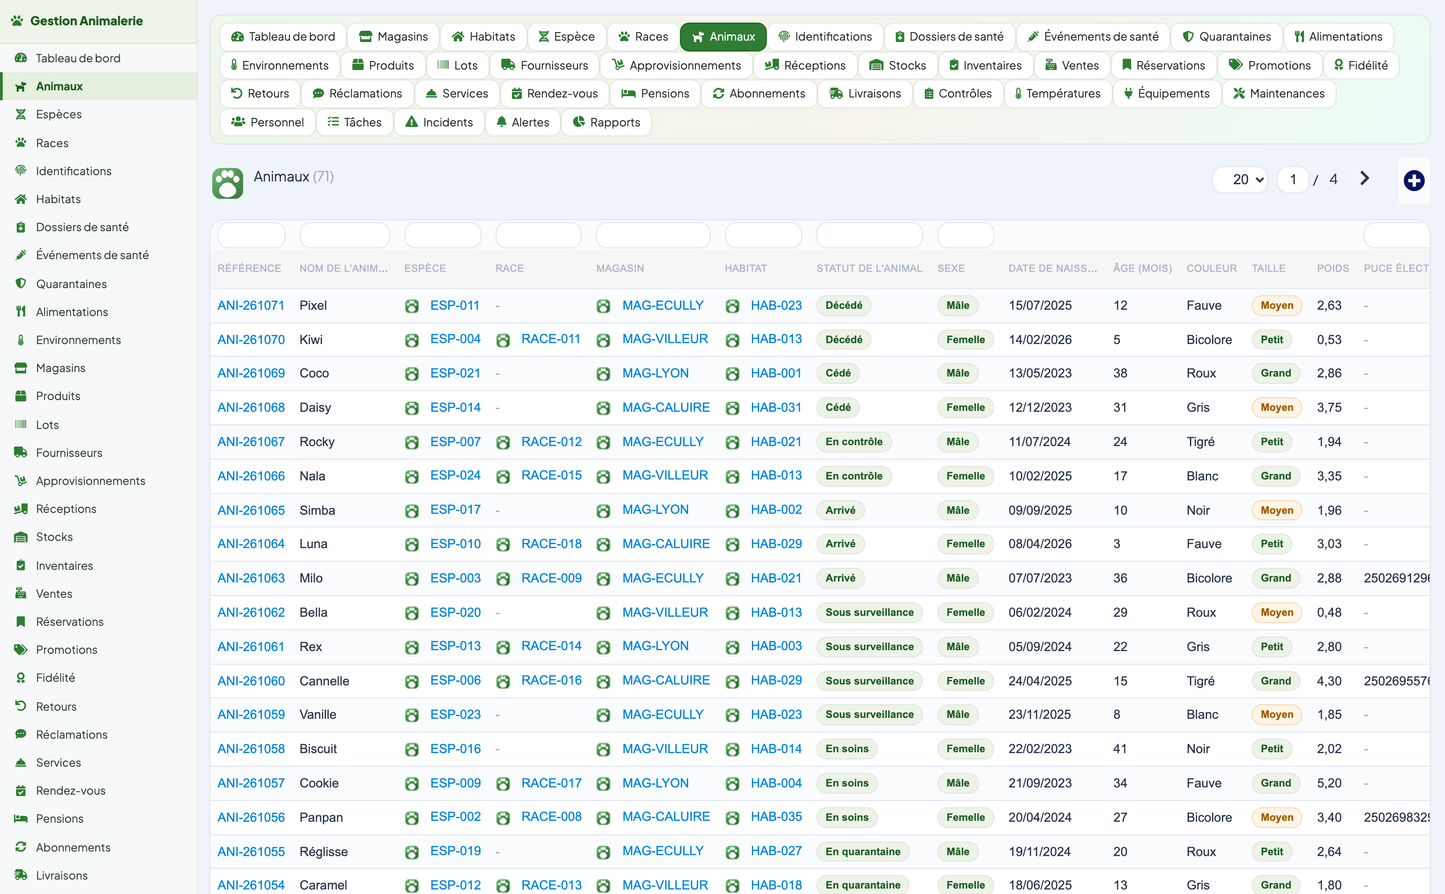Click the blue plus add-animal icon
Image resolution: width=1445 pixels, height=894 pixels.
pos(1413,180)
